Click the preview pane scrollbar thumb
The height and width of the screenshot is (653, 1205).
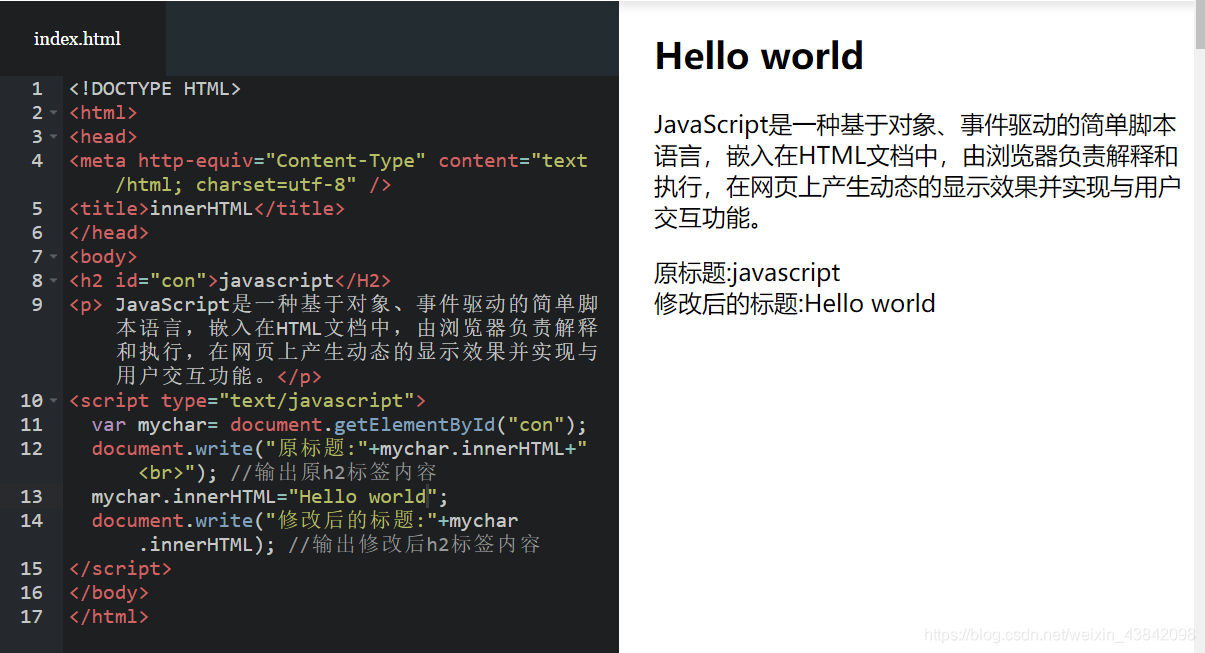coord(1199,25)
